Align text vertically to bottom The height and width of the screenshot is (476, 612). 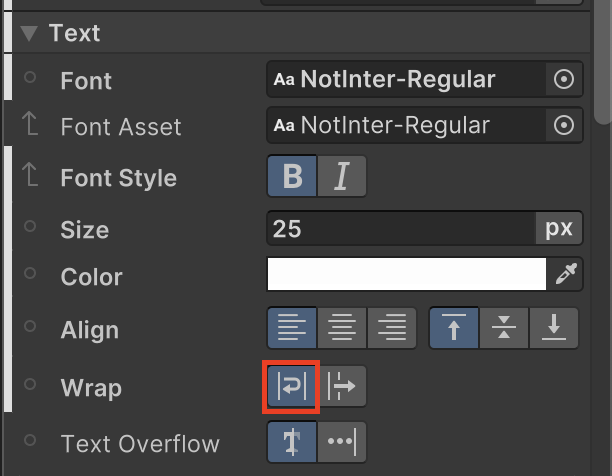click(554, 329)
